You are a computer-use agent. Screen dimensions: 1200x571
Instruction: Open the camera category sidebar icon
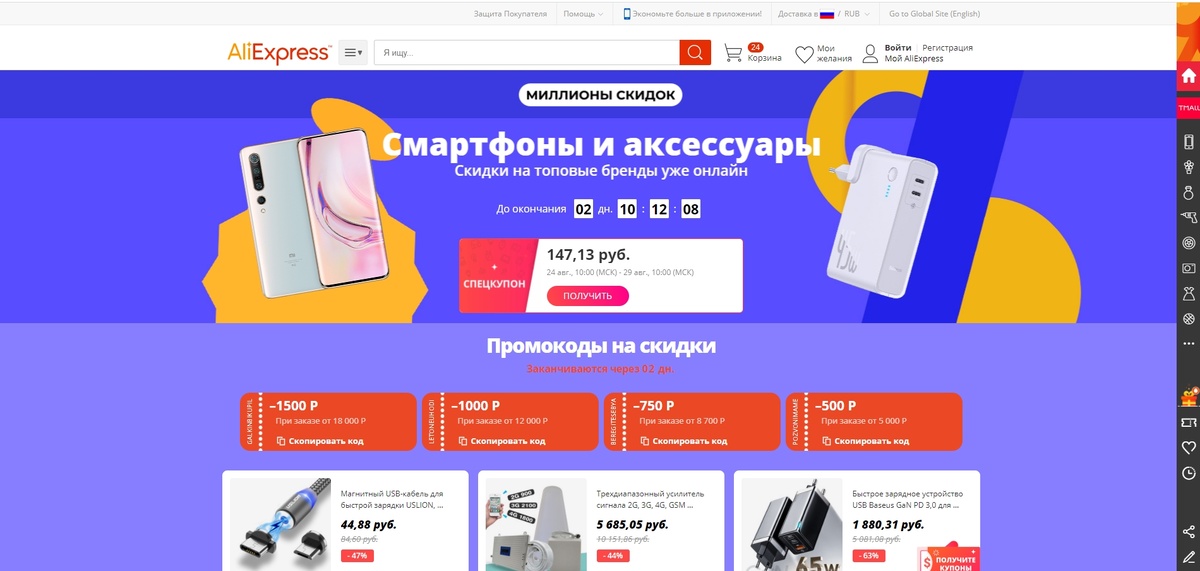(1188, 268)
